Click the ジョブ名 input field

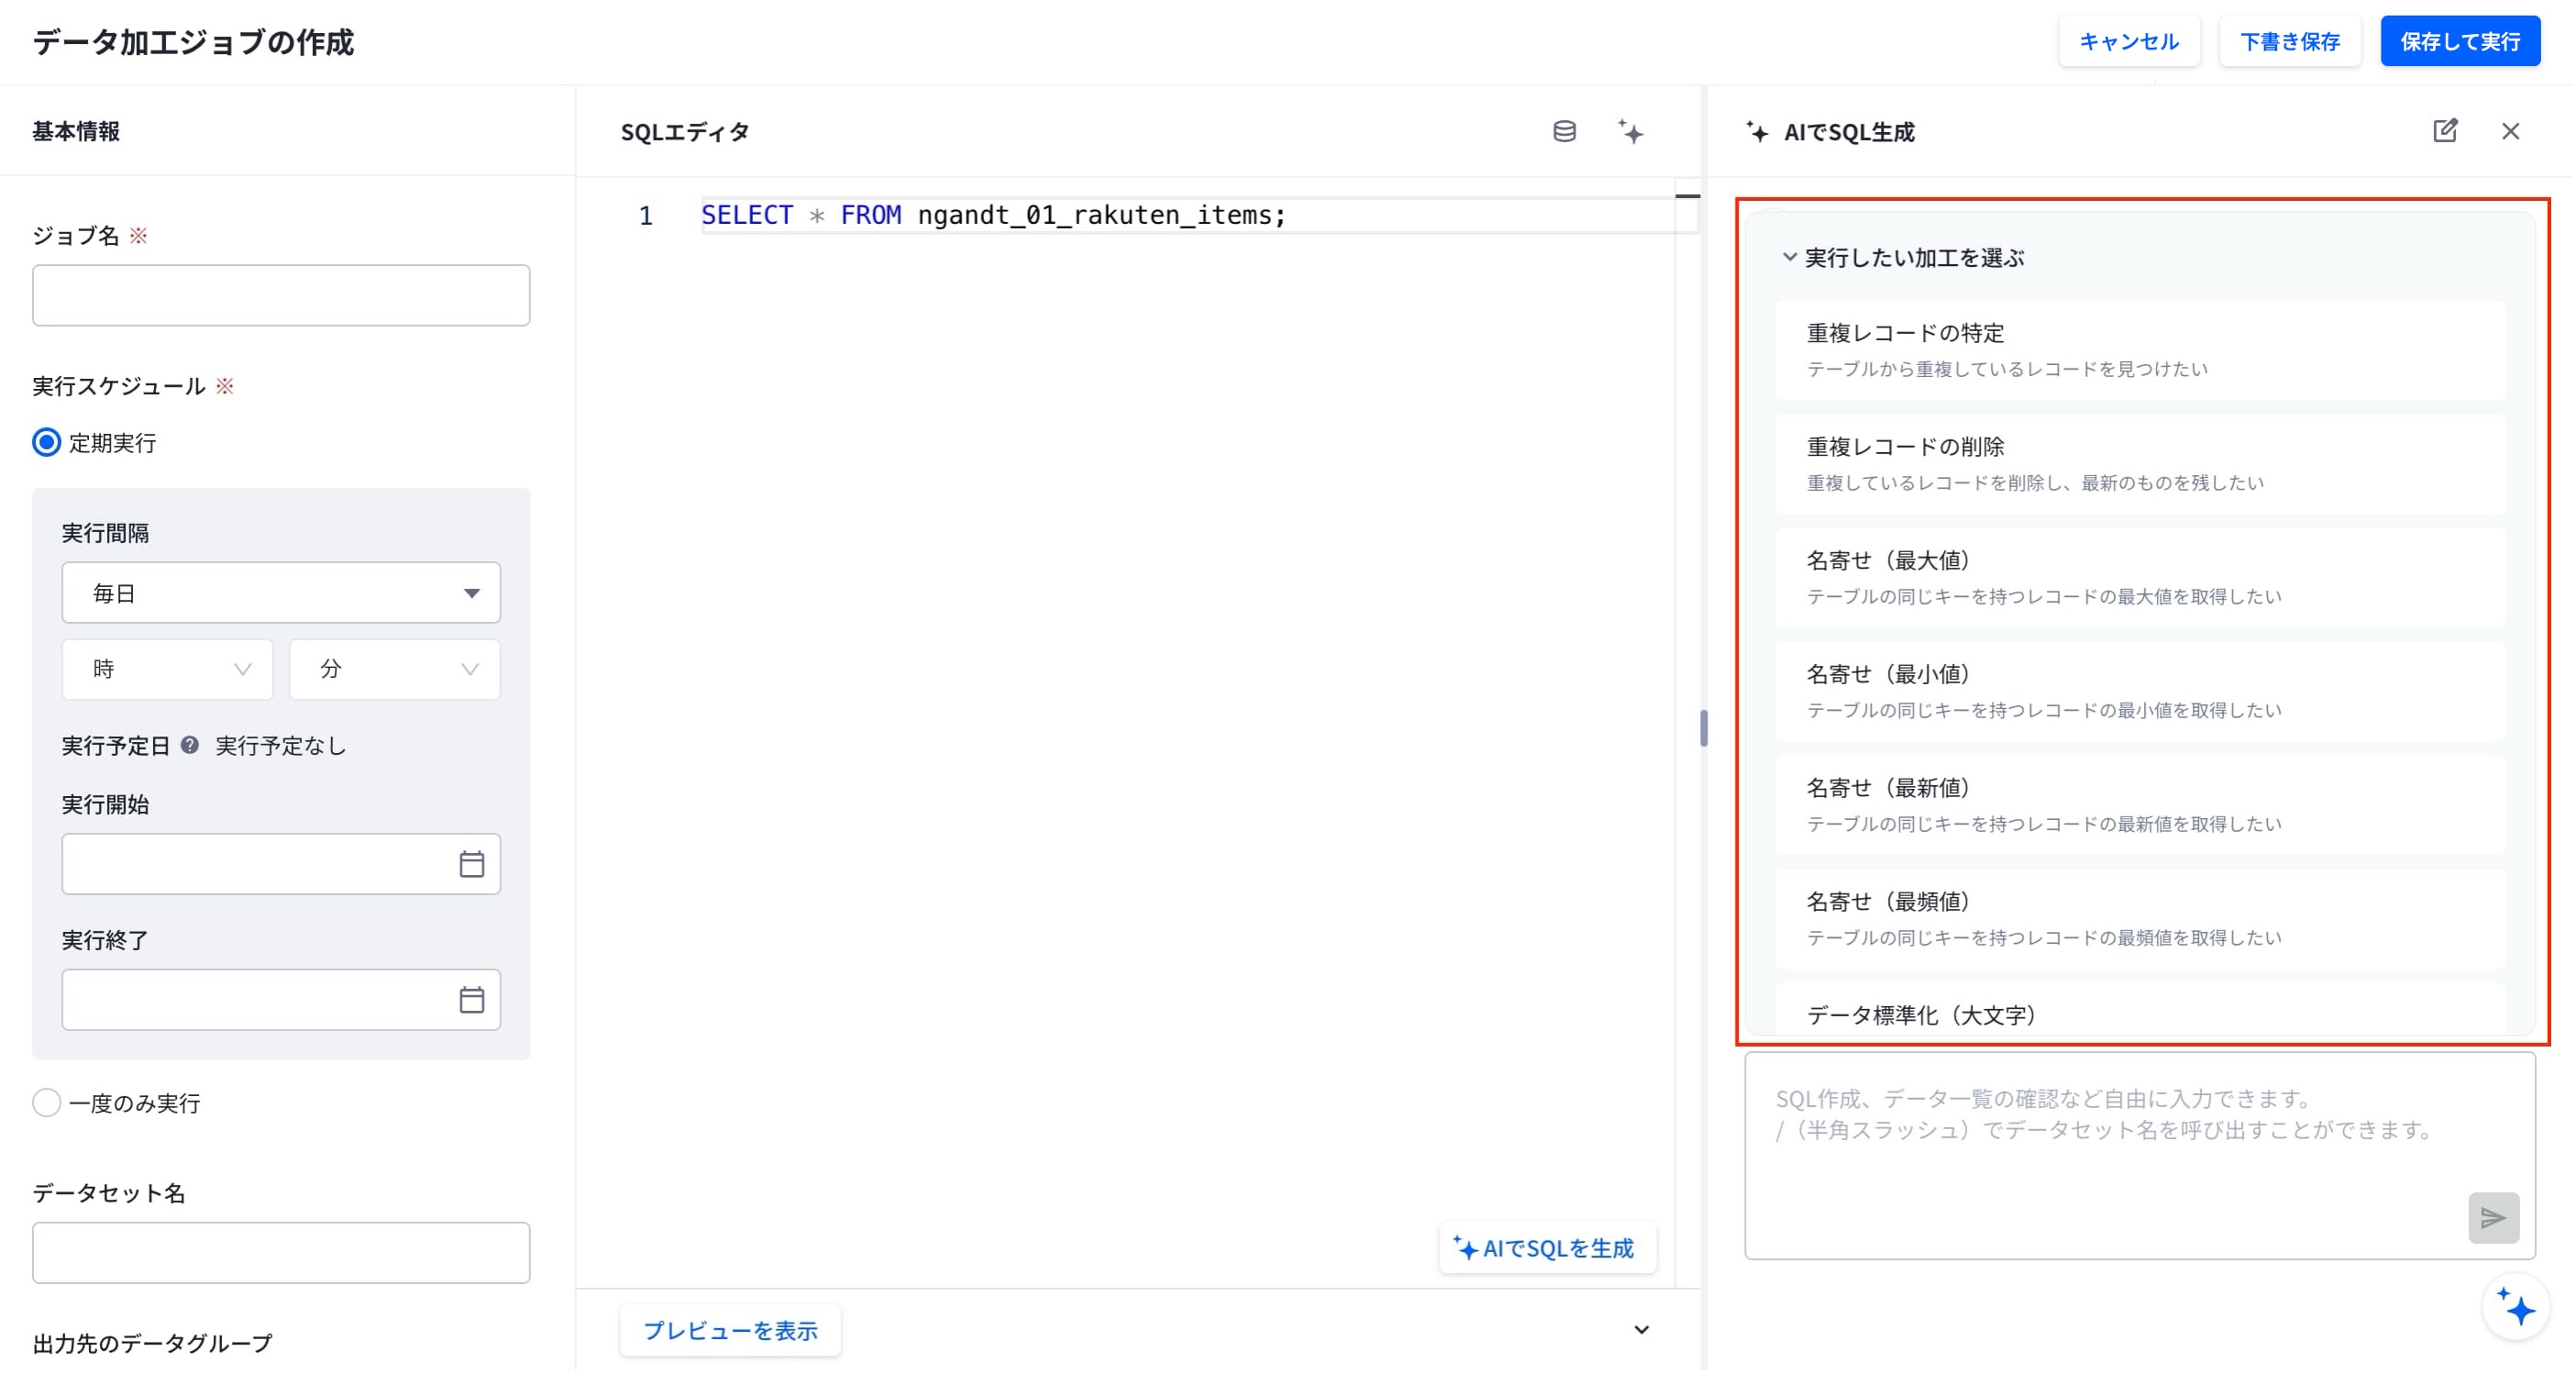(281, 295)
